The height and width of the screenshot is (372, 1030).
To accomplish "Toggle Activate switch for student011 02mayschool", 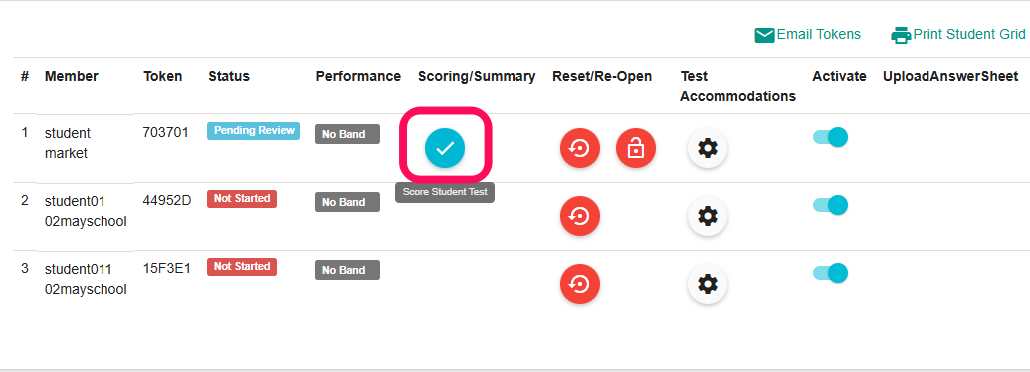I will [830, 273].
